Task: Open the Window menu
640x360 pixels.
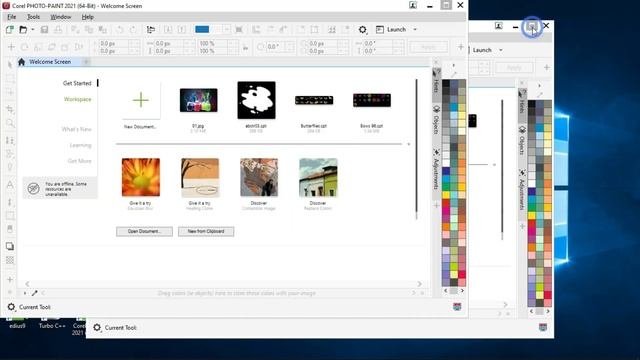Action: (x=60, y=17)
